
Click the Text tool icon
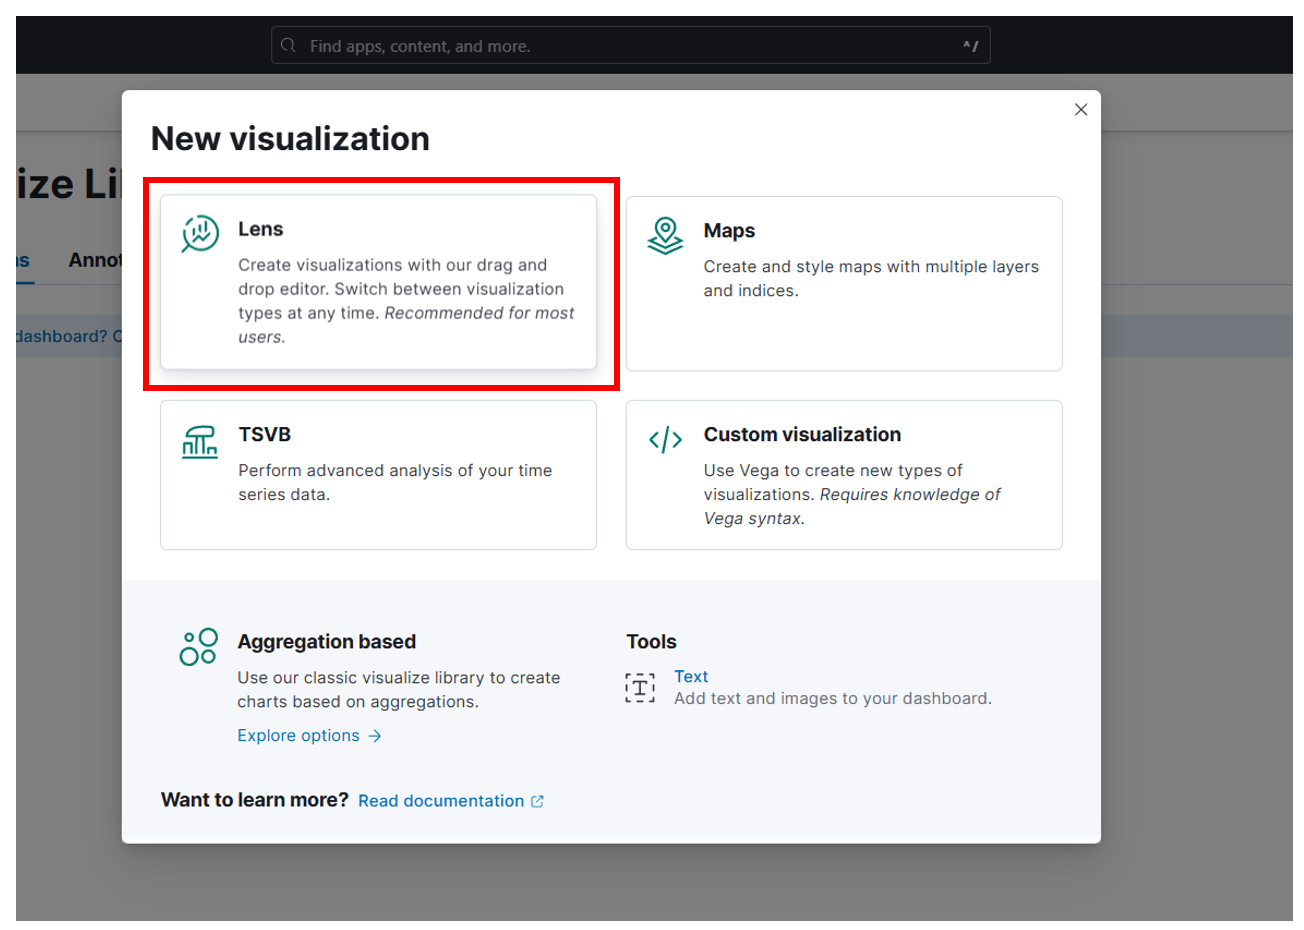click(x=640, y=688)
